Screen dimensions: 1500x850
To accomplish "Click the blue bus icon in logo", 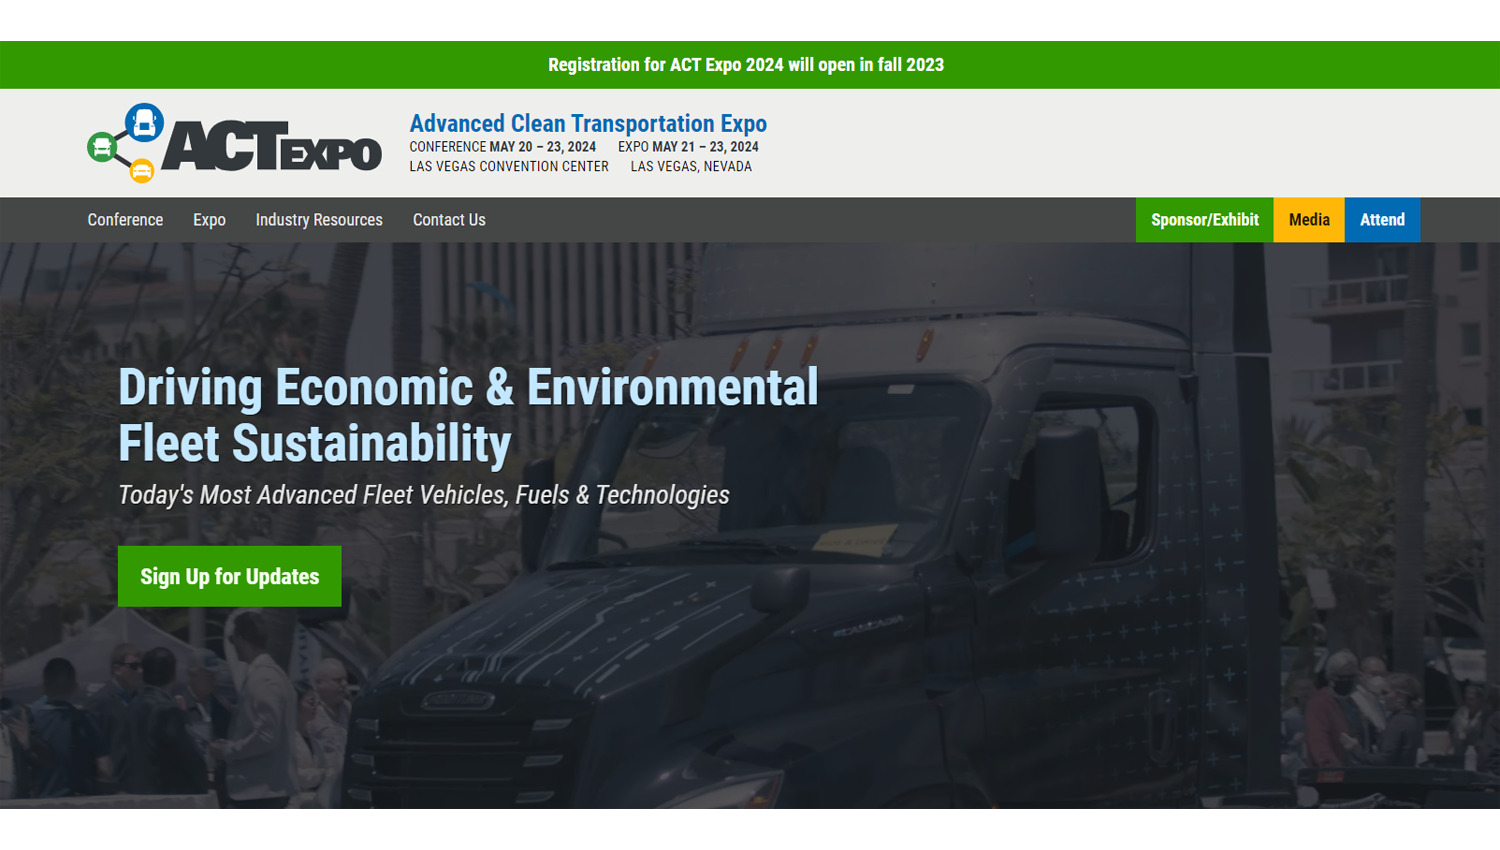I will coord(144,122).
